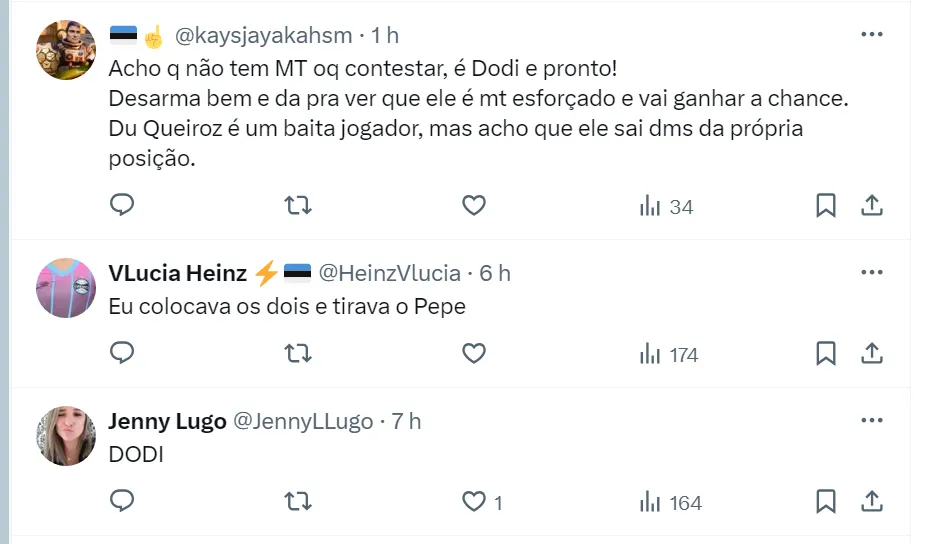Reply to Jenny Lugo's DODI tweet

122,501
